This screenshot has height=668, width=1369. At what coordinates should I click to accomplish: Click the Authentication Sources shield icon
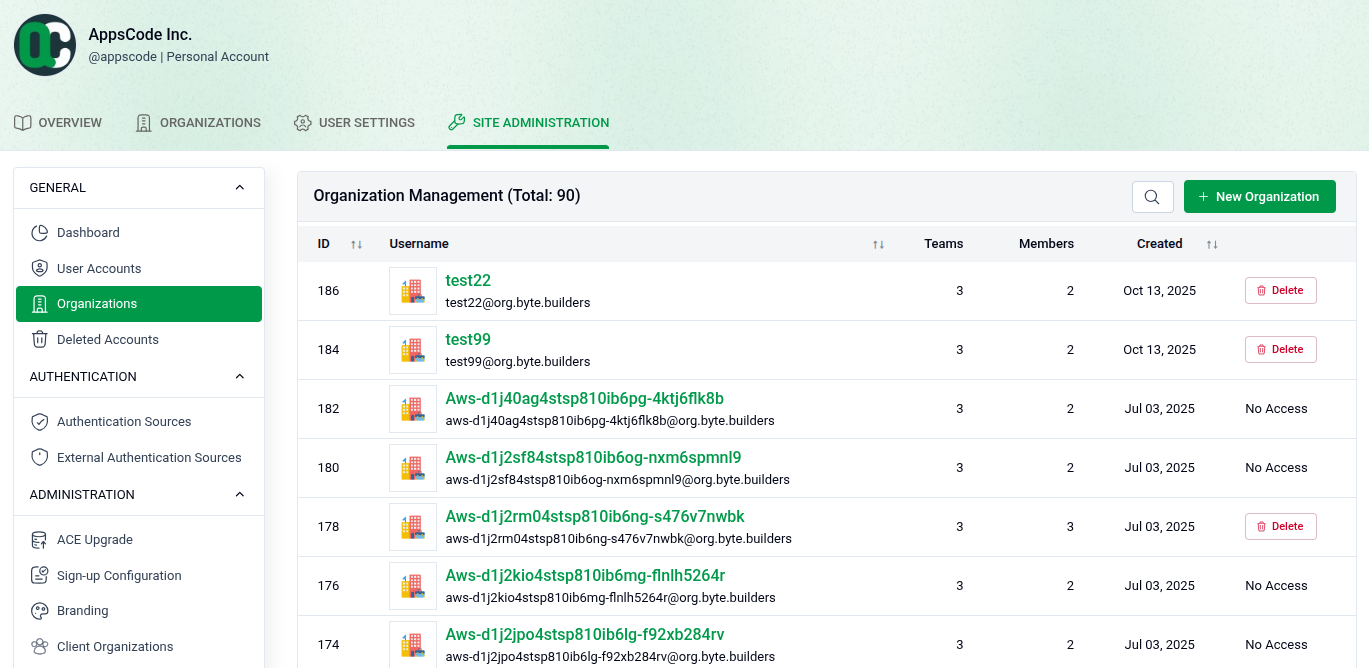coord(38,421)
